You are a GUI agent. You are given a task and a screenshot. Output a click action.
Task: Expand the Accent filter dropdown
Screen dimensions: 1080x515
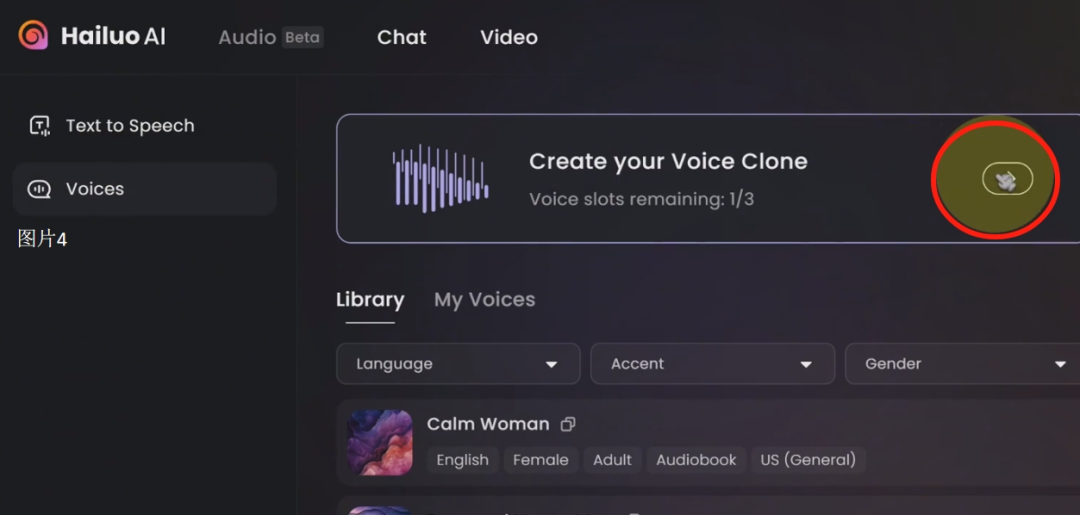(x=712, y=364)
